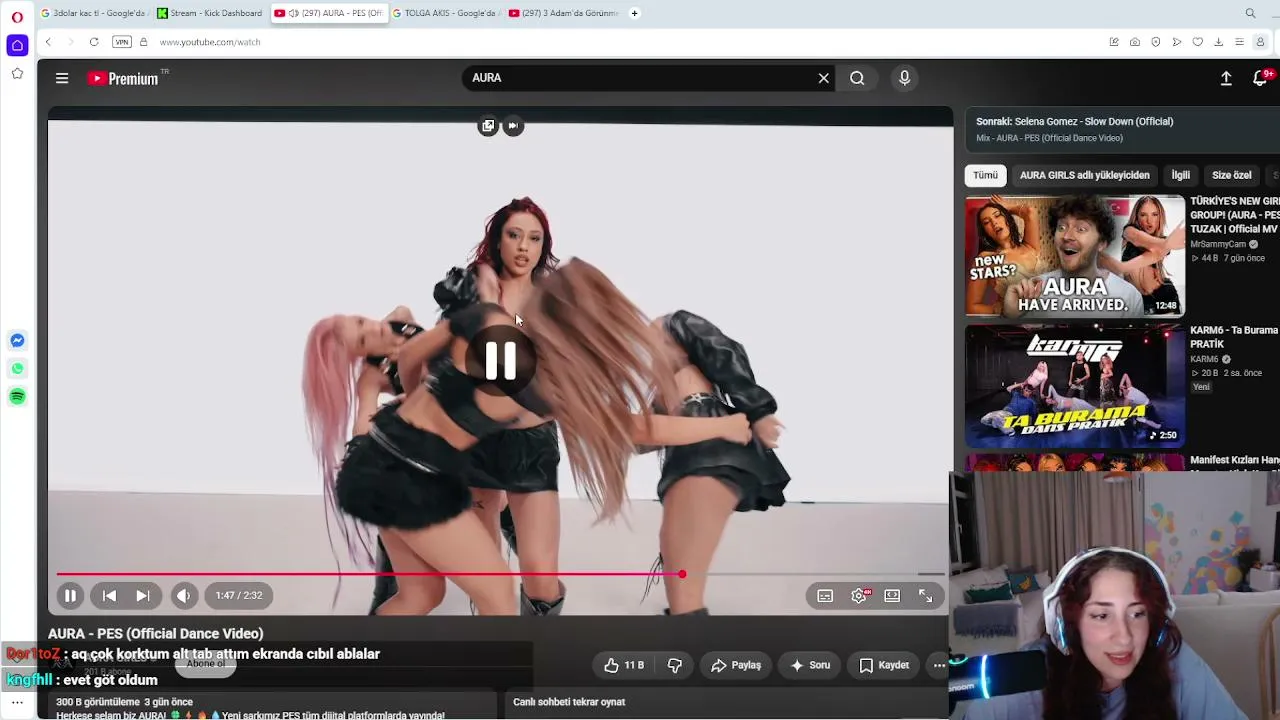Open Opera downloads icon
The height and width of the screenshot is (720, 1280).
point(1219,42)
